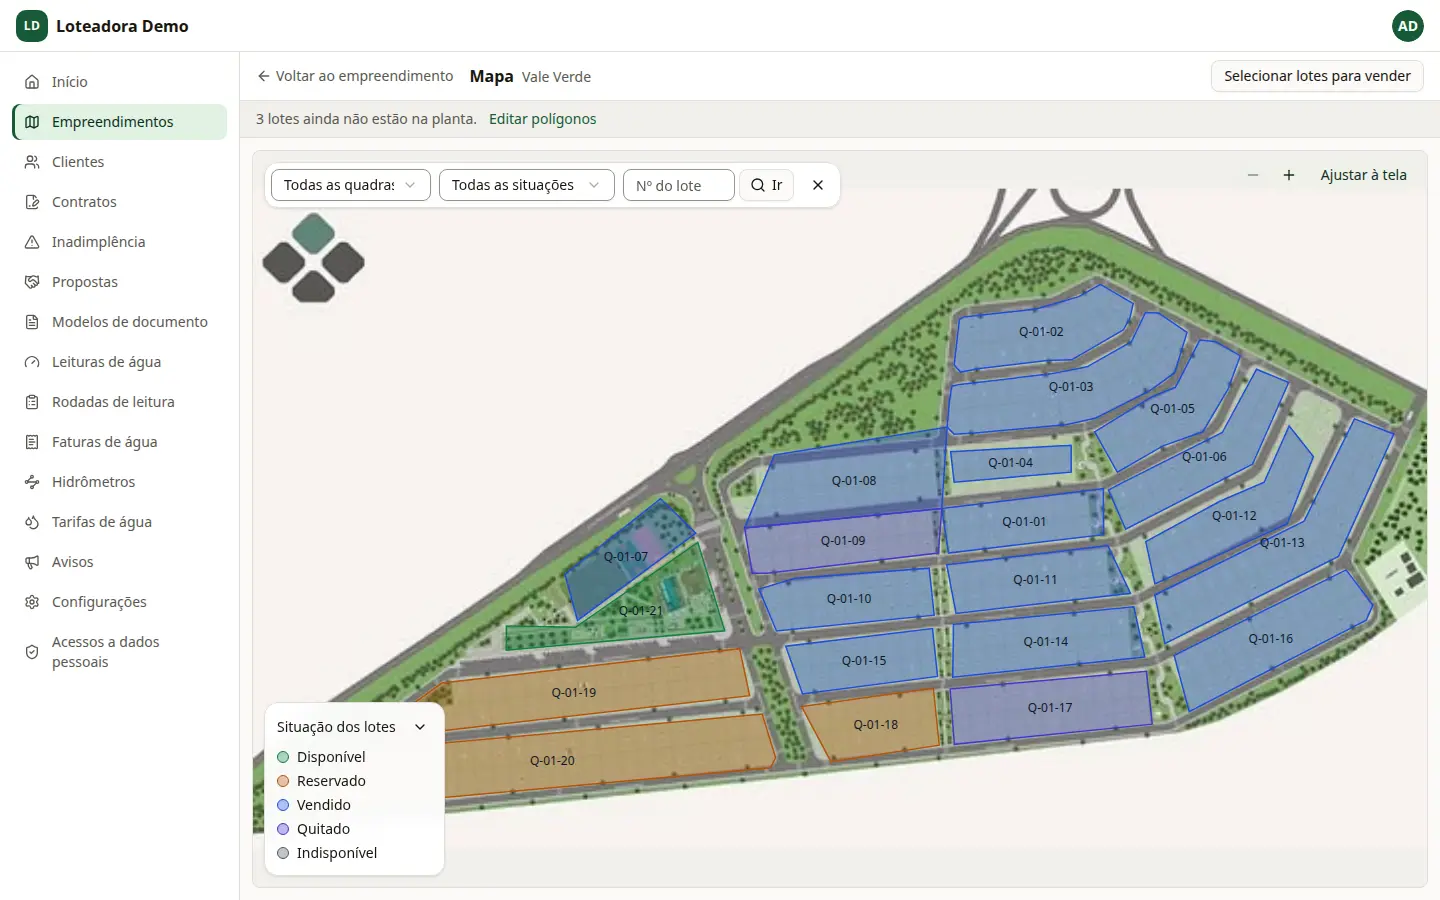Click the Ir search button
This screenshot has height=900, width=1440.
pos(767,185)
